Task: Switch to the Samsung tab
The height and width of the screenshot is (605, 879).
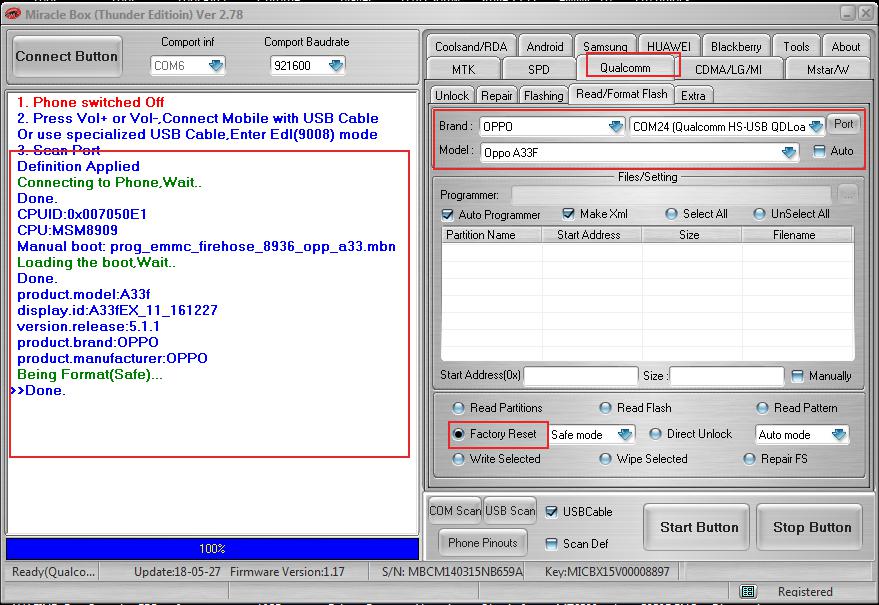Action: [x=605, y=47]
